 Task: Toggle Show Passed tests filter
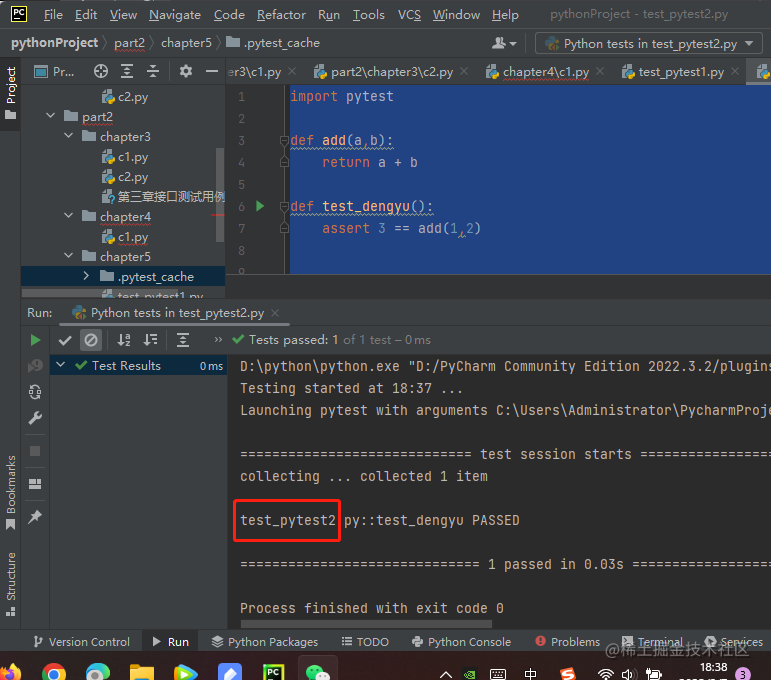coord(65,340)
